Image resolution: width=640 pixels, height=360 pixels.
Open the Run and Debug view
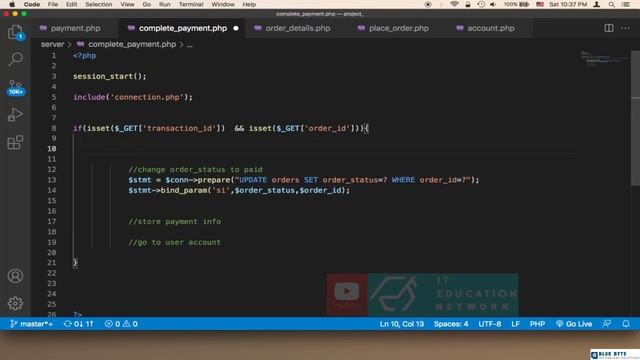point(15,115)
